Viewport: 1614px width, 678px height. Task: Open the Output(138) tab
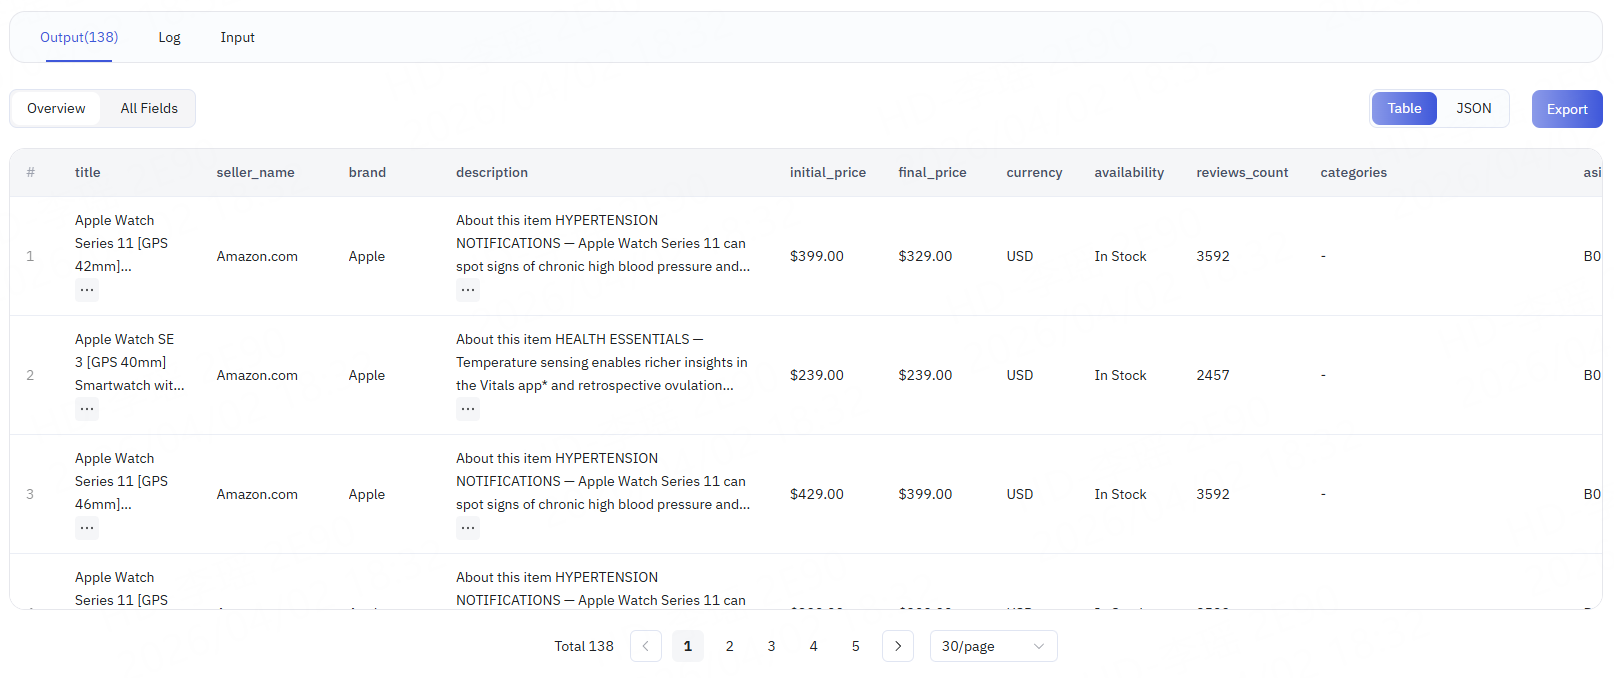79,37
